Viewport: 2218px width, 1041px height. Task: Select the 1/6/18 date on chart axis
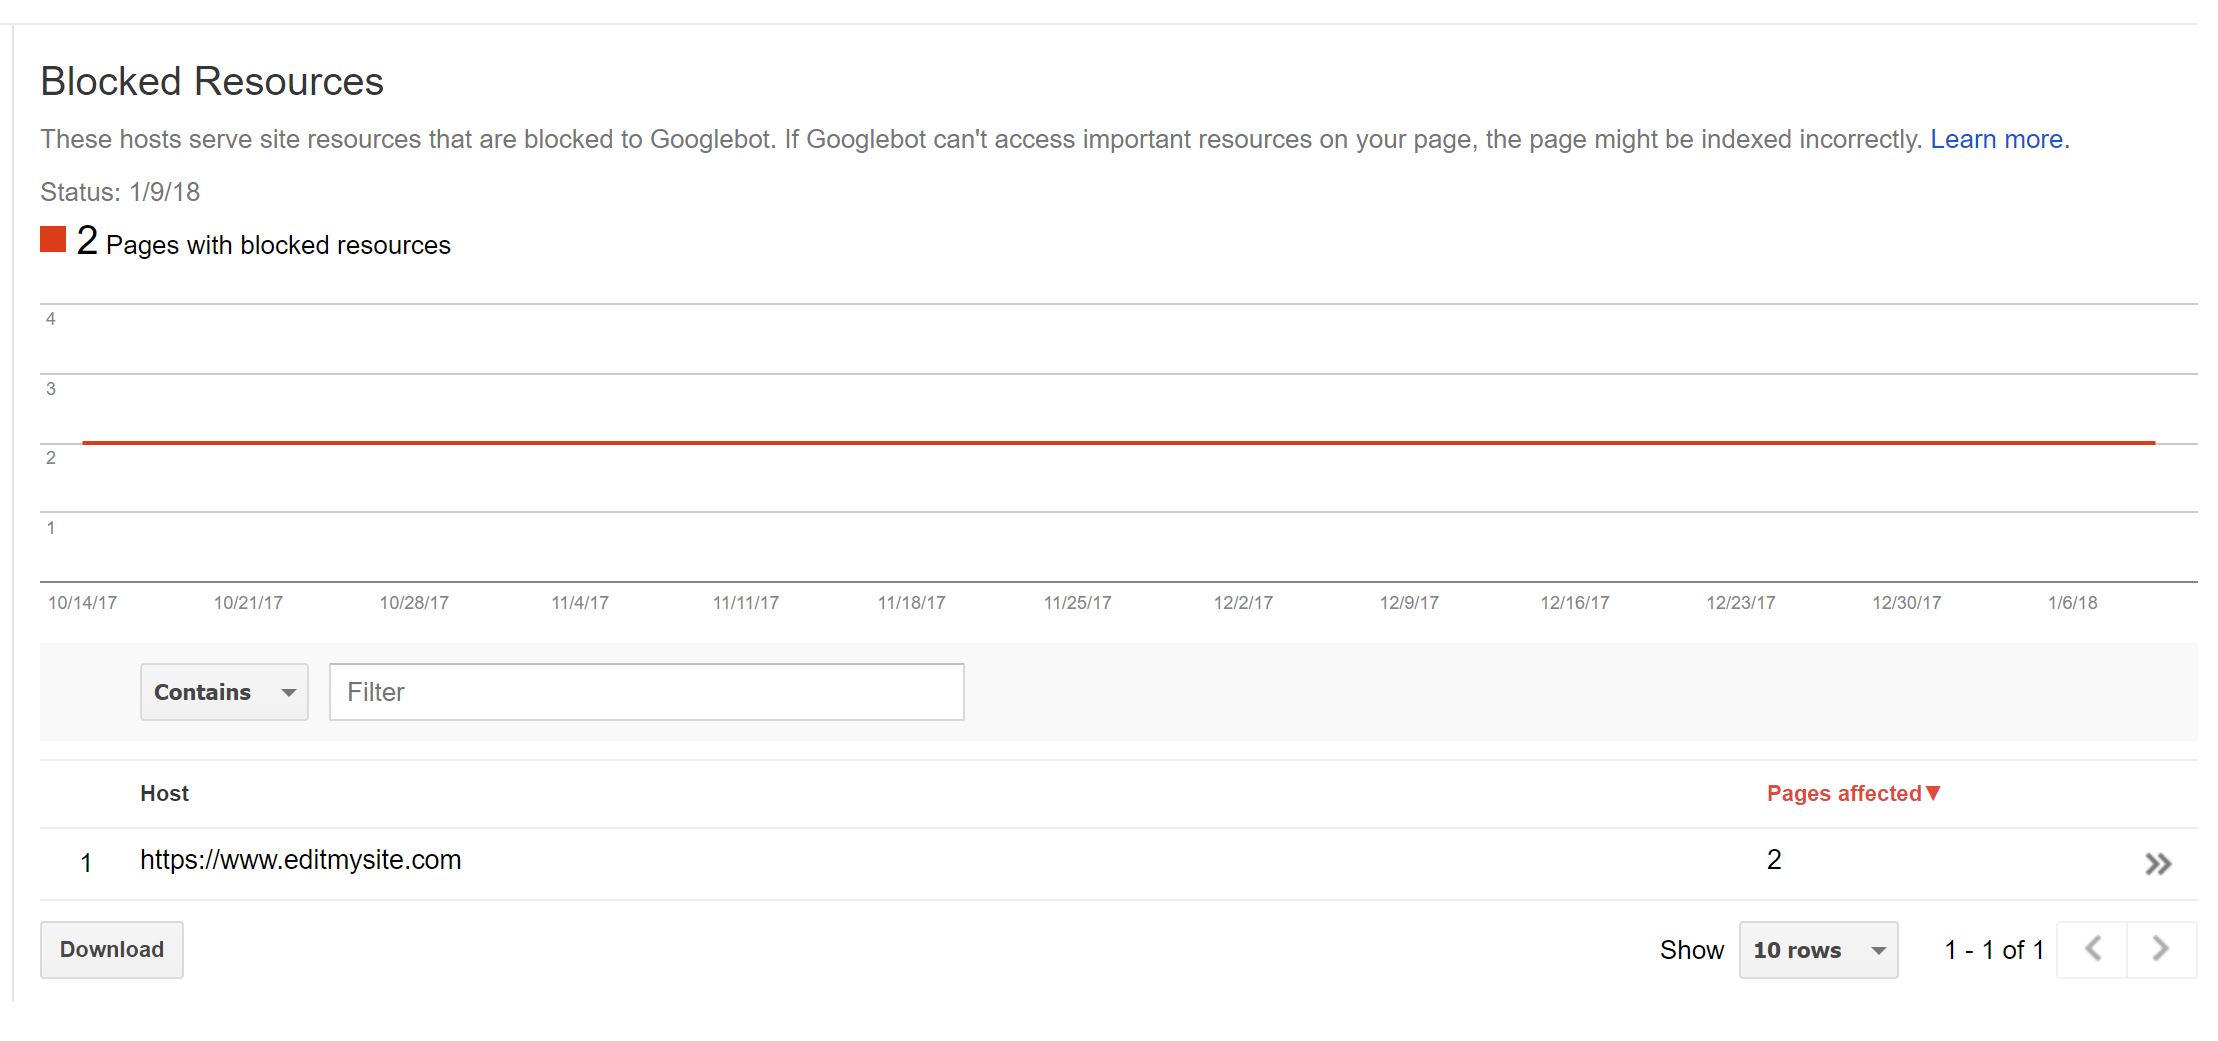click(2072, 603)
